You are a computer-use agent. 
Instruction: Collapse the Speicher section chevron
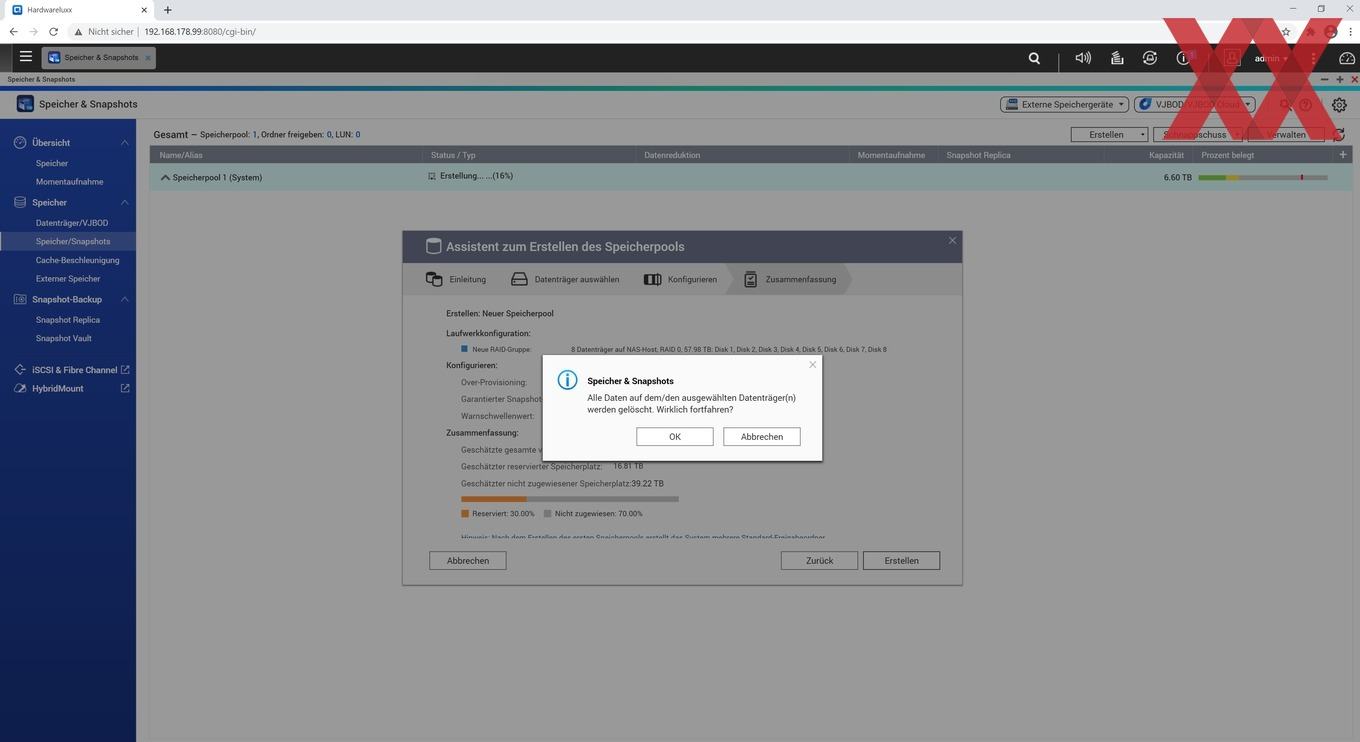pos(124,202)
